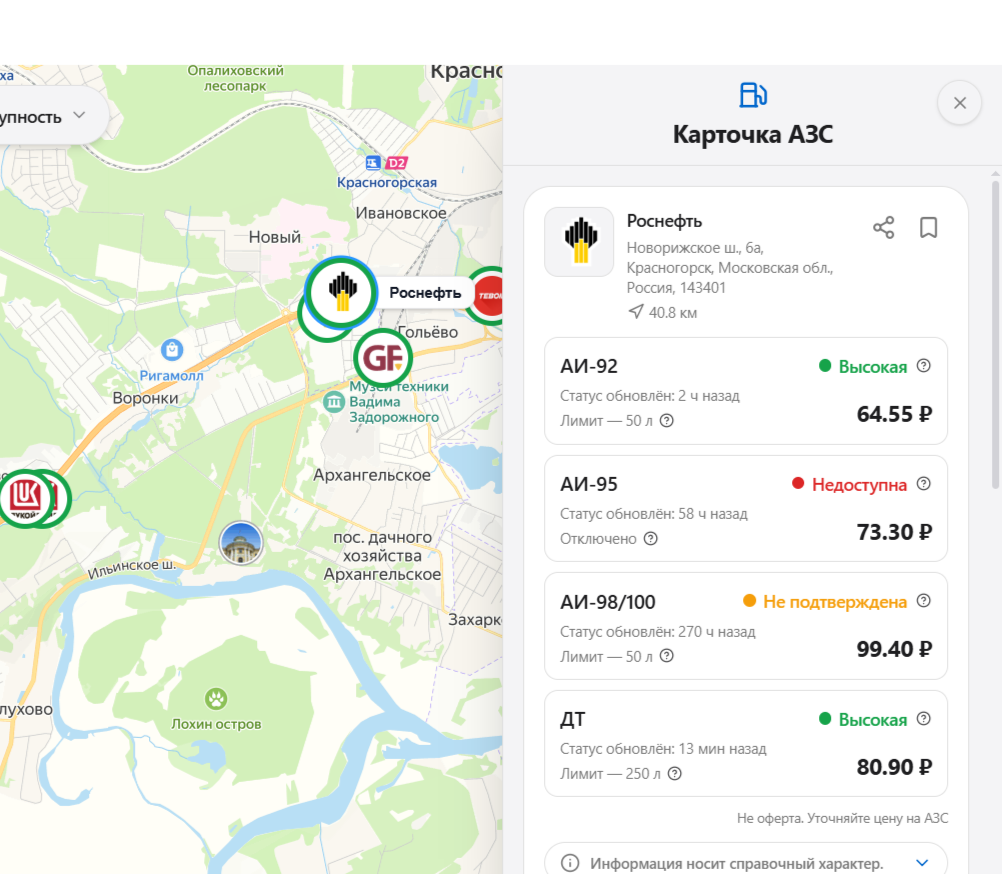Click the Лохин остров label
This screenshot has width=1002, height=874.
click(216, 724)
